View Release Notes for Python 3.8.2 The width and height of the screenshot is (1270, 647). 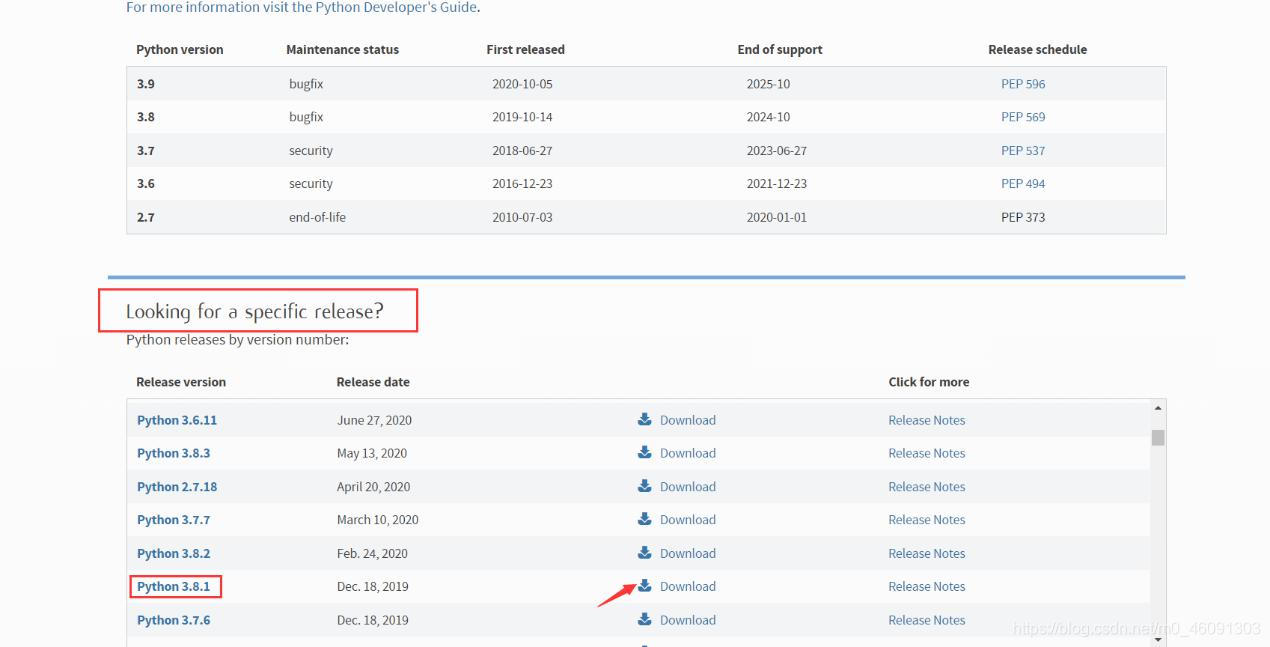pyautogui.click(x=927, y=553)
